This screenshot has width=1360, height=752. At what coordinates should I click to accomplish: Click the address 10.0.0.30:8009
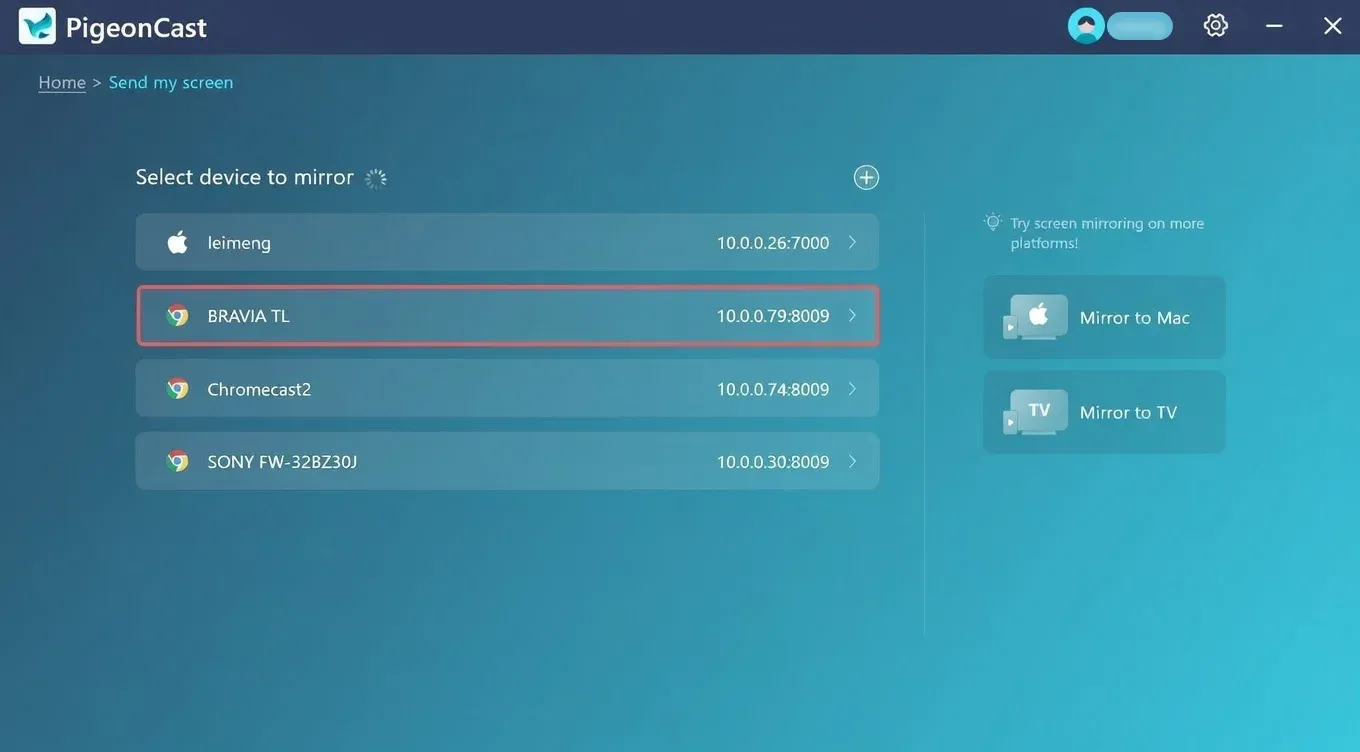click(x=773, y=461)
